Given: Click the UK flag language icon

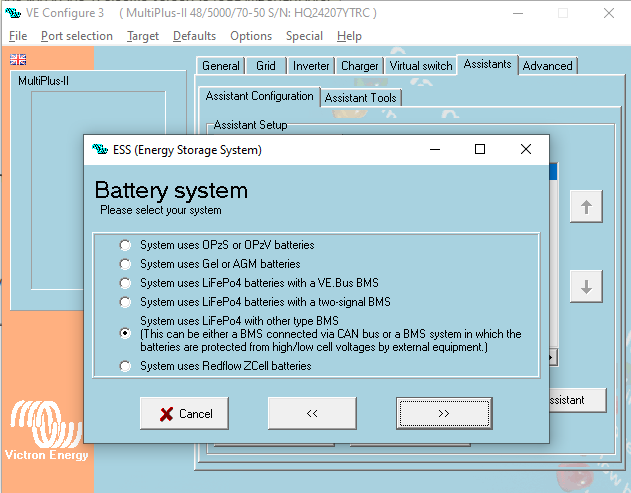Looking at the screenshot, I should pos(18,60).
